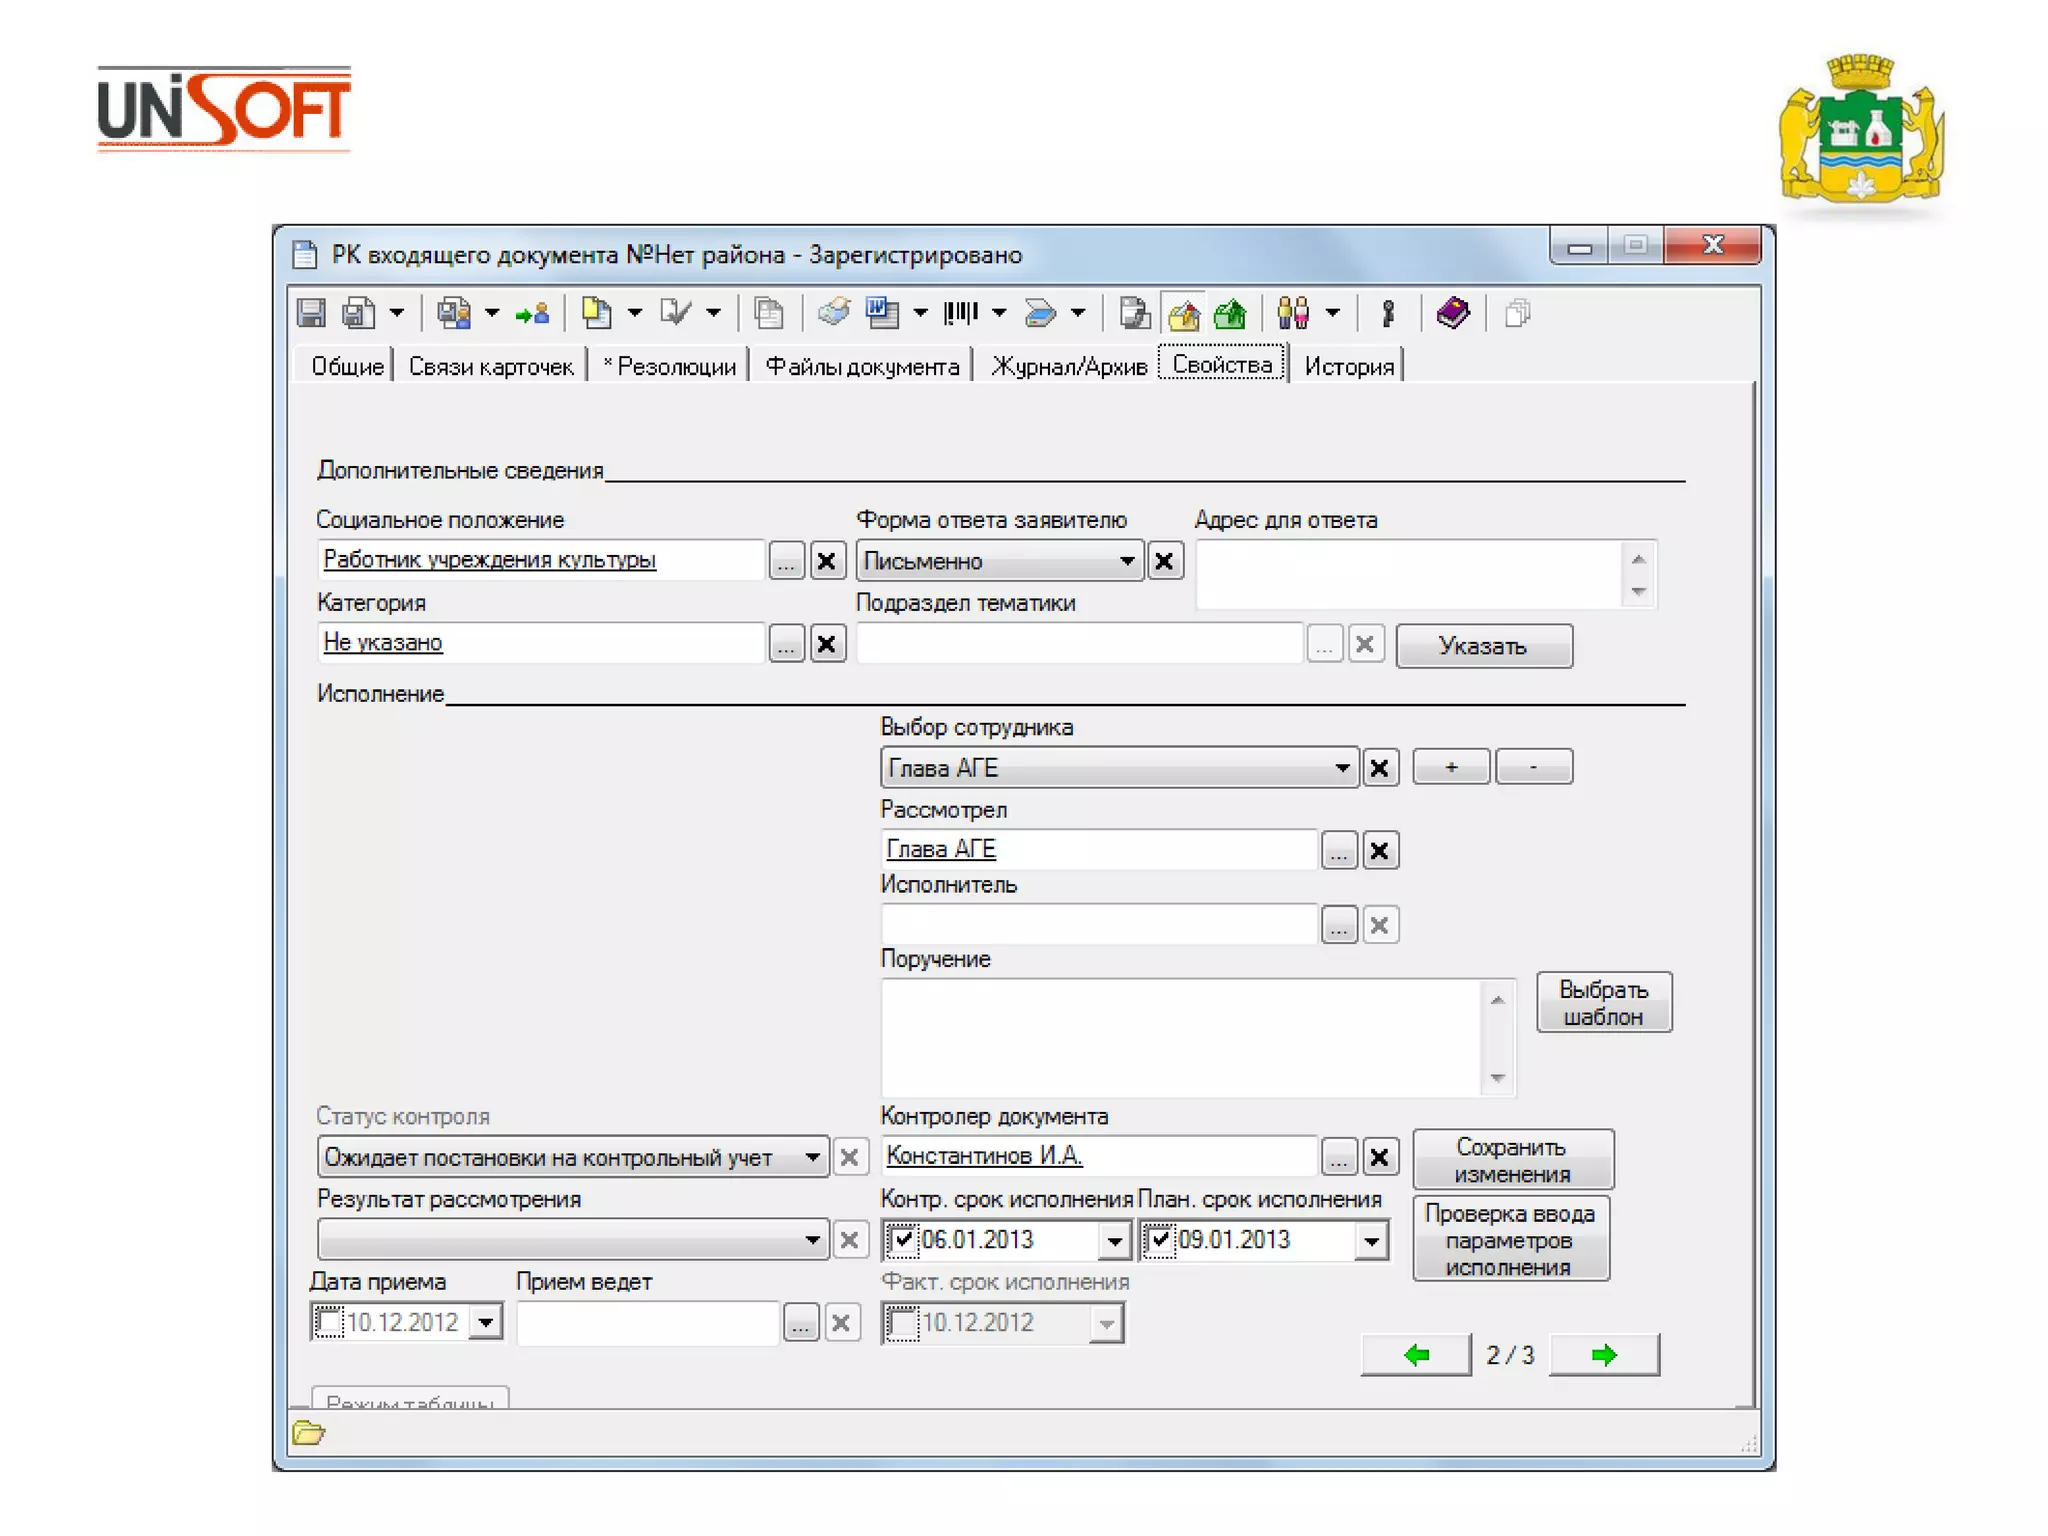Switch to the Резолюции tab

(x=671, y=367)
